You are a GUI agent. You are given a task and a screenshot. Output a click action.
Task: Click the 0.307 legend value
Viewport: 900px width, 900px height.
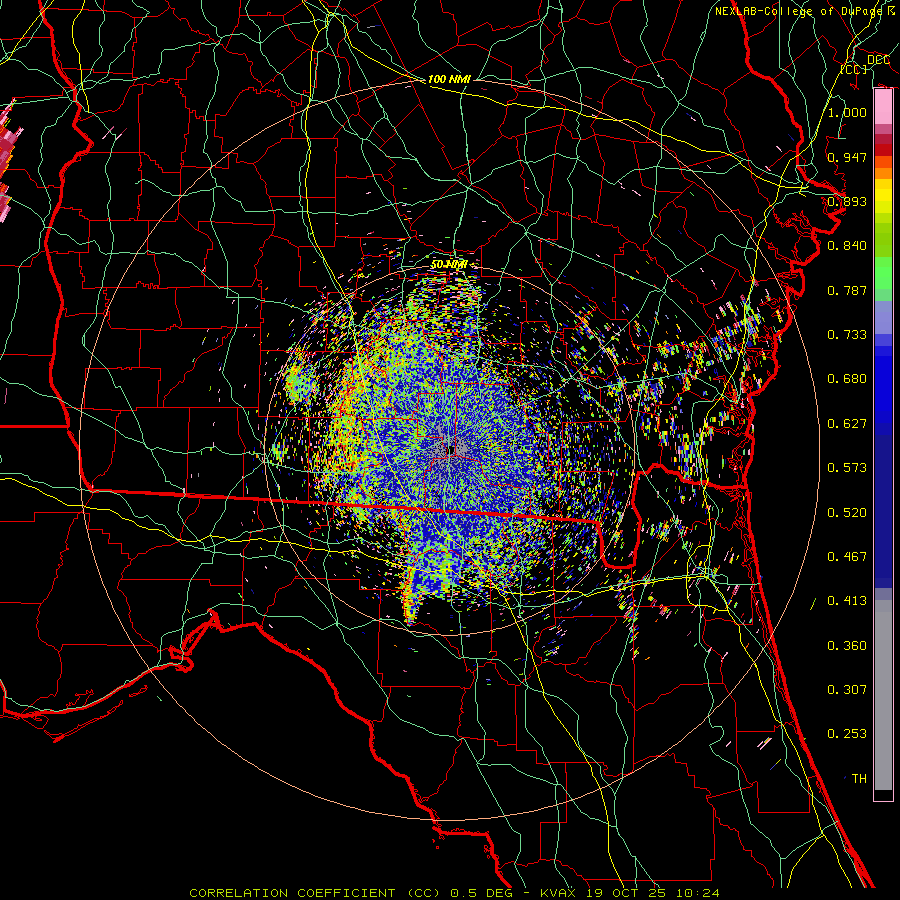click(847, 690)
